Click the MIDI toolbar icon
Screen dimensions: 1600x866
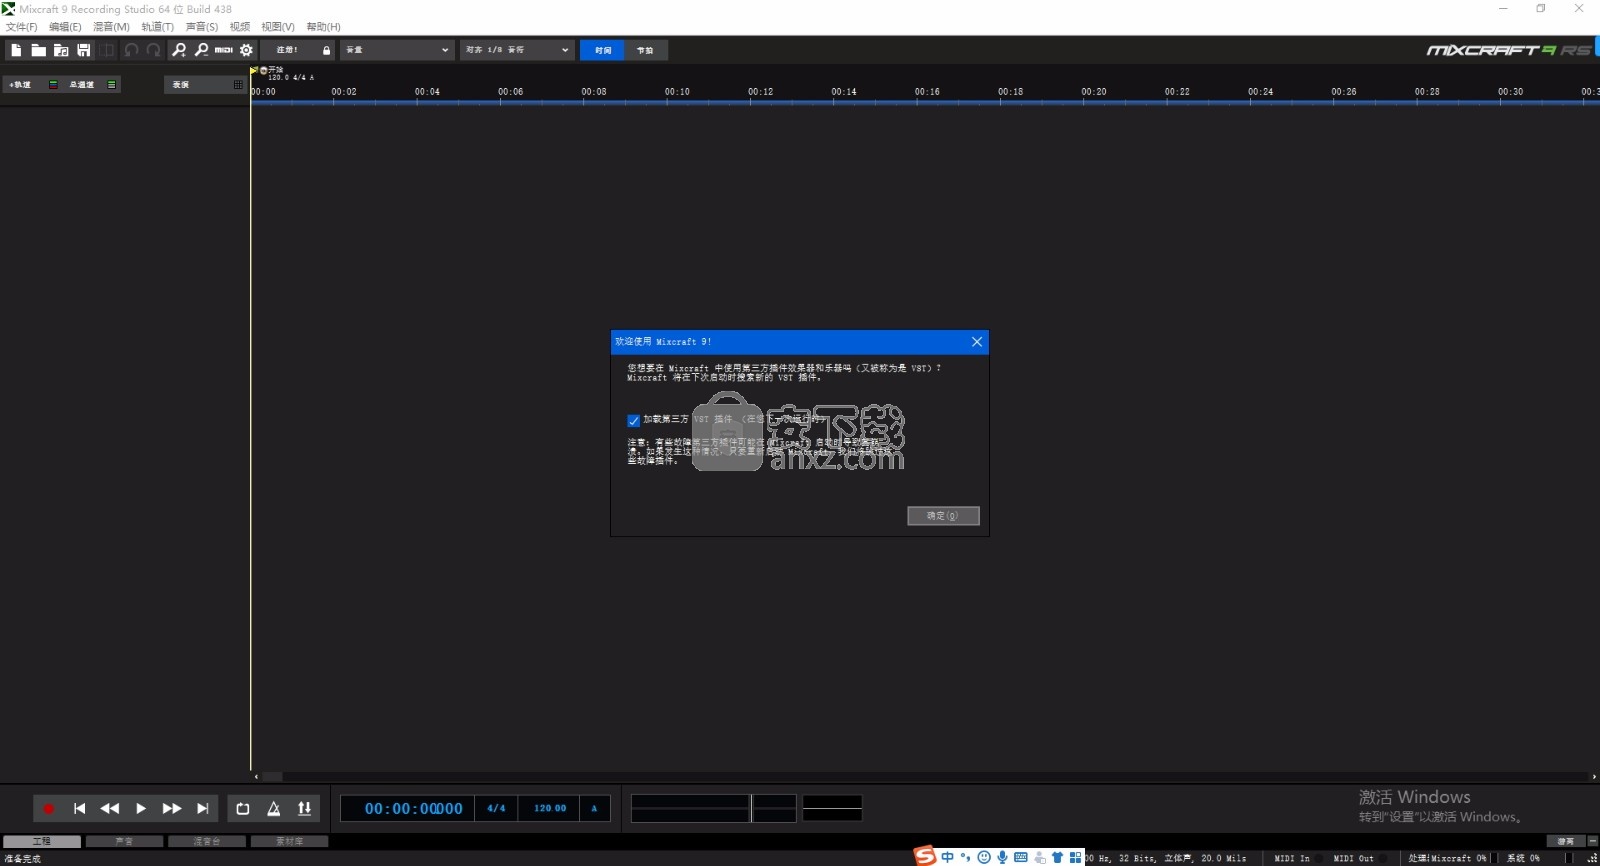click(x=224, y=50)
